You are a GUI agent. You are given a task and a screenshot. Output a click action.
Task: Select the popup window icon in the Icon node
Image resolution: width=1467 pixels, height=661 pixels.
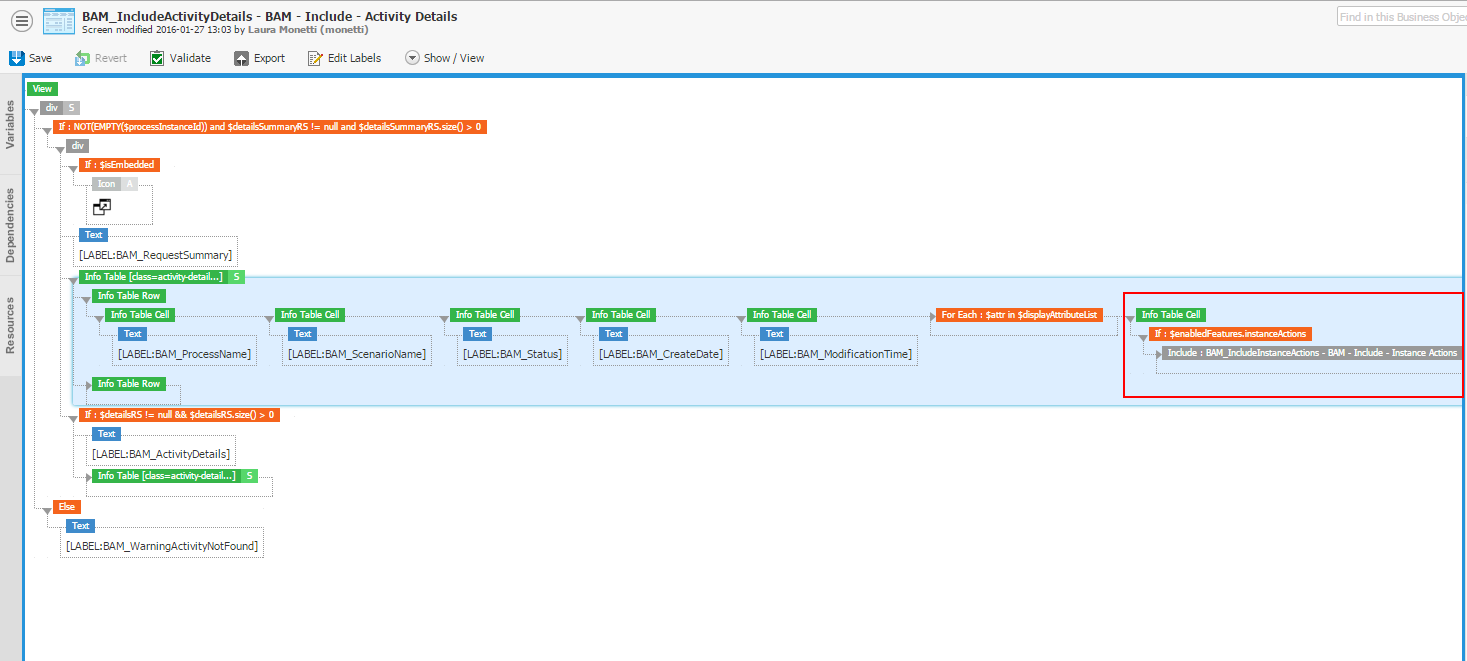pos(101,207)
